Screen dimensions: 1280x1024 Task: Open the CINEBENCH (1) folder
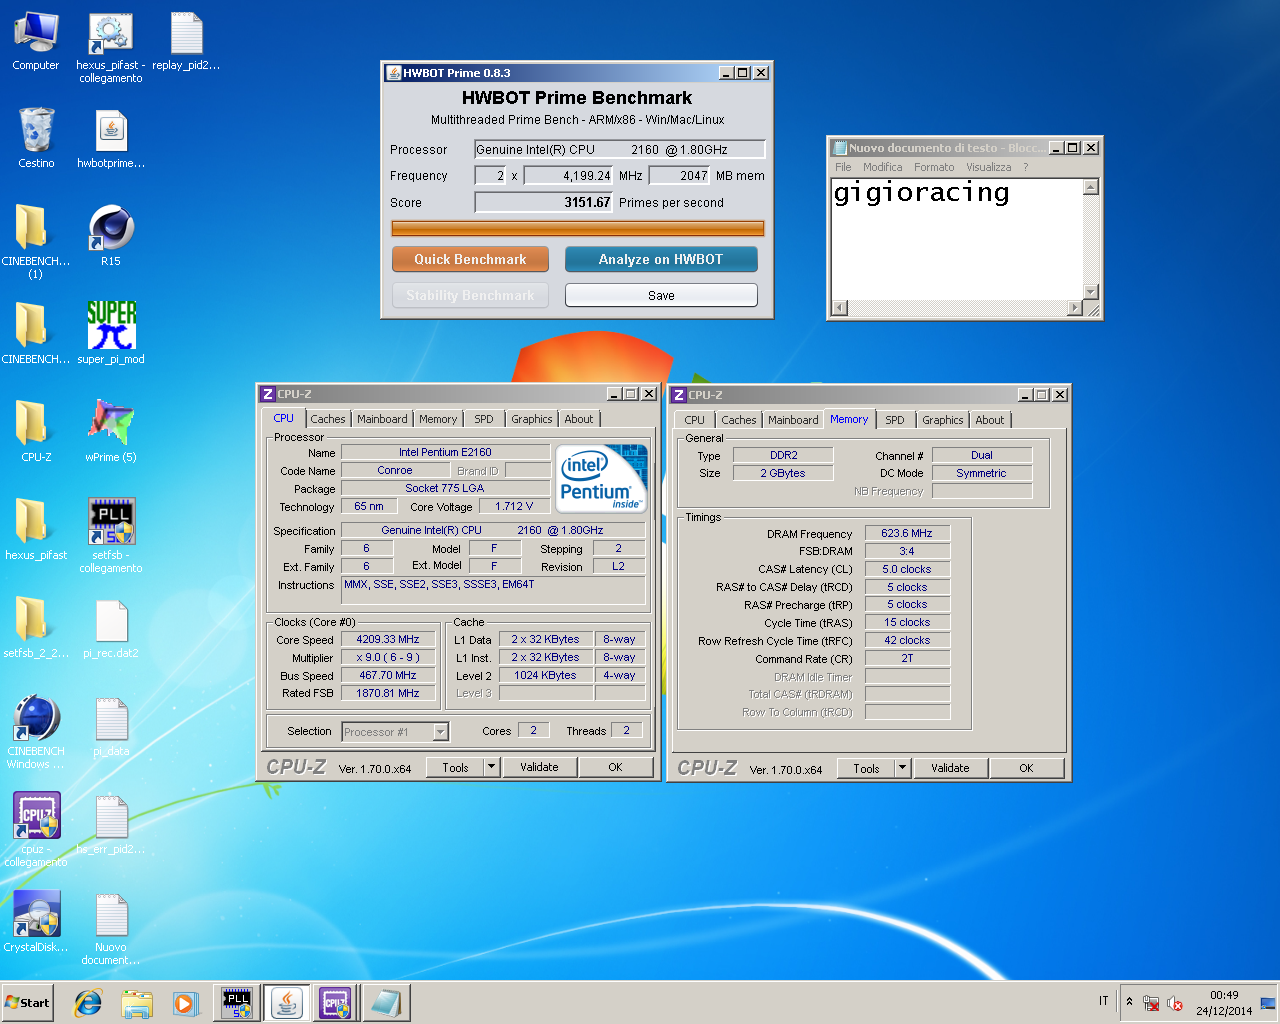tap(36, 241)
